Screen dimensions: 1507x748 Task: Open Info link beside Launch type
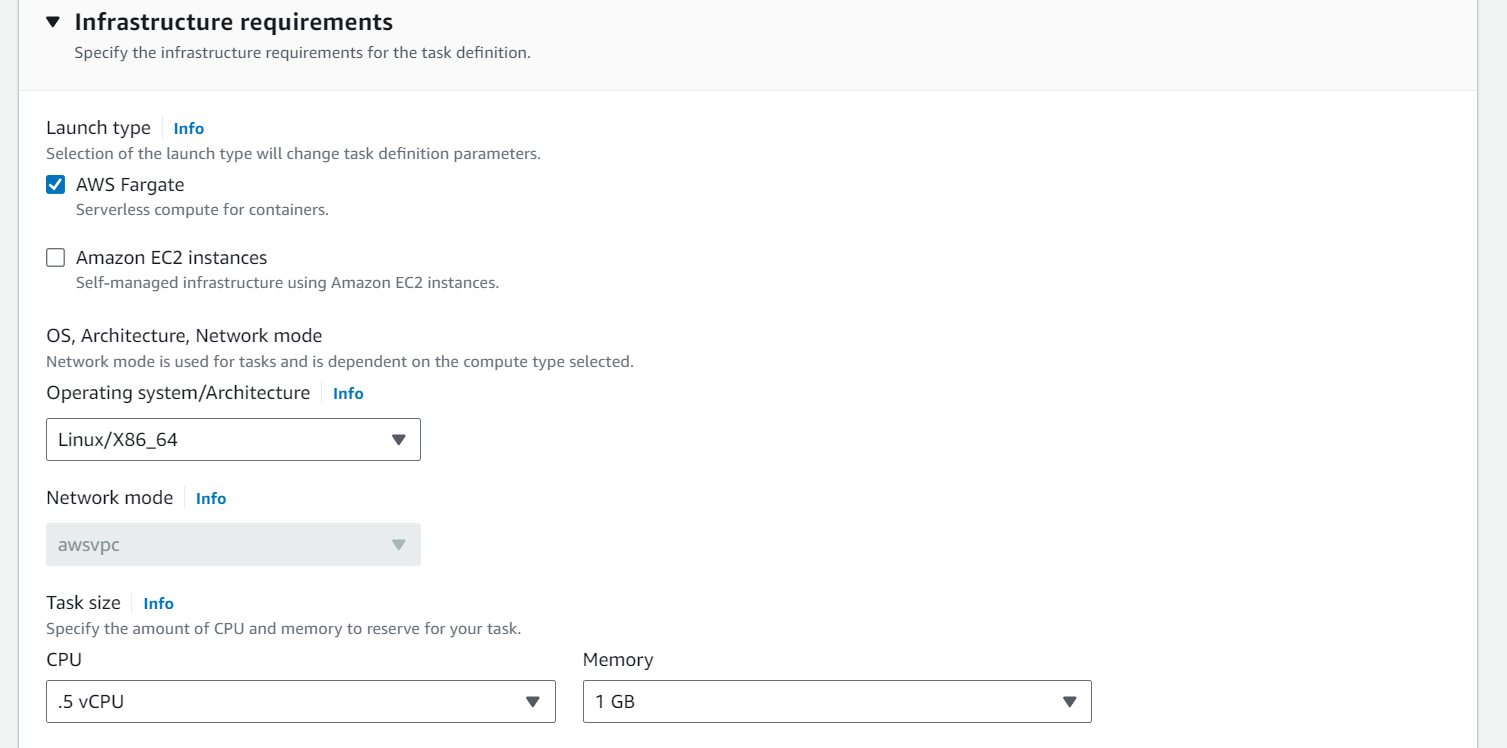click(189, 128)
